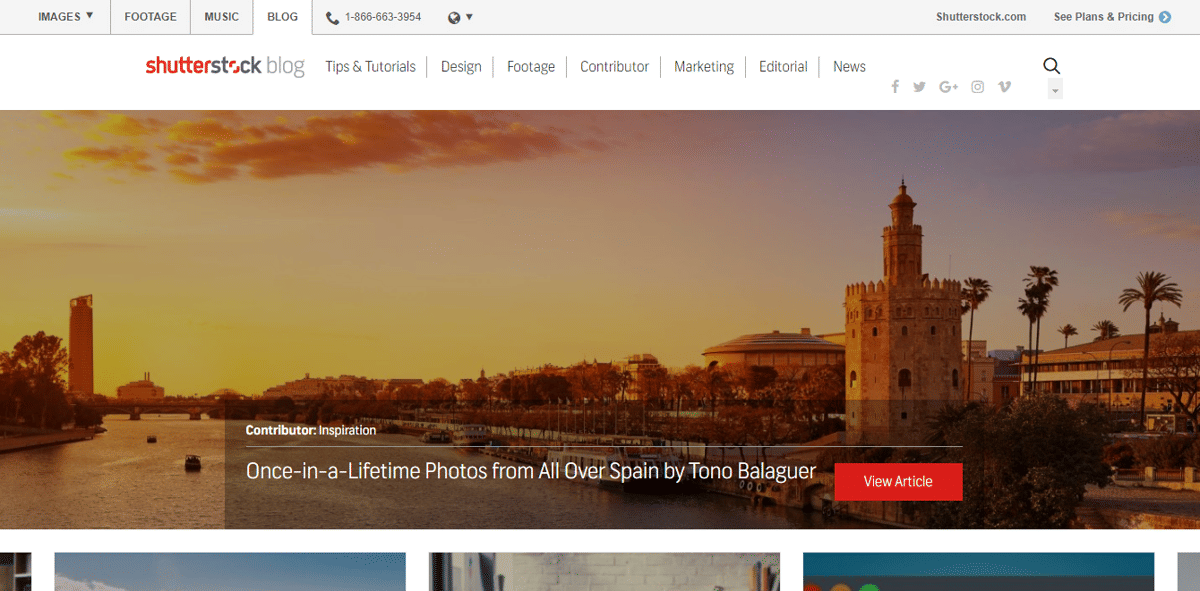Open the Vimeo social icon
The image size is (1200, 591).
1004,87
